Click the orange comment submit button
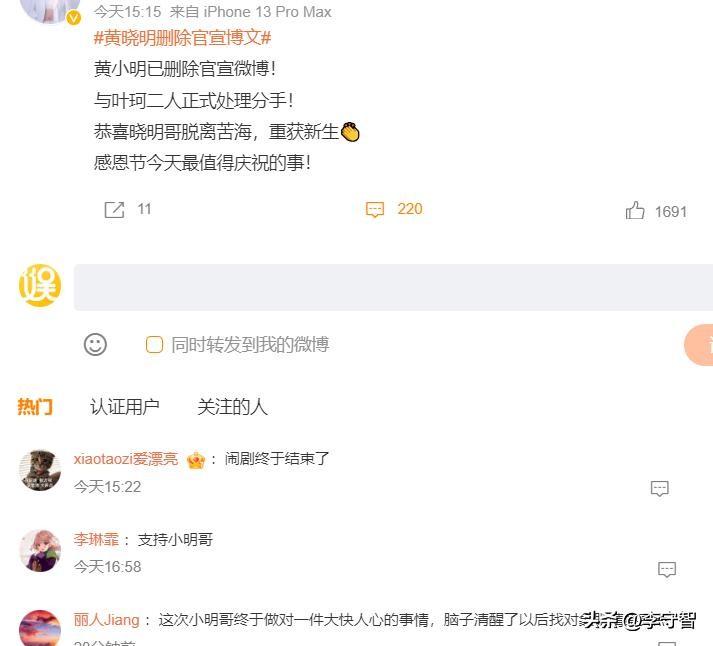Image resolution: width=713 pixels, height=646 pixels. 699,345
